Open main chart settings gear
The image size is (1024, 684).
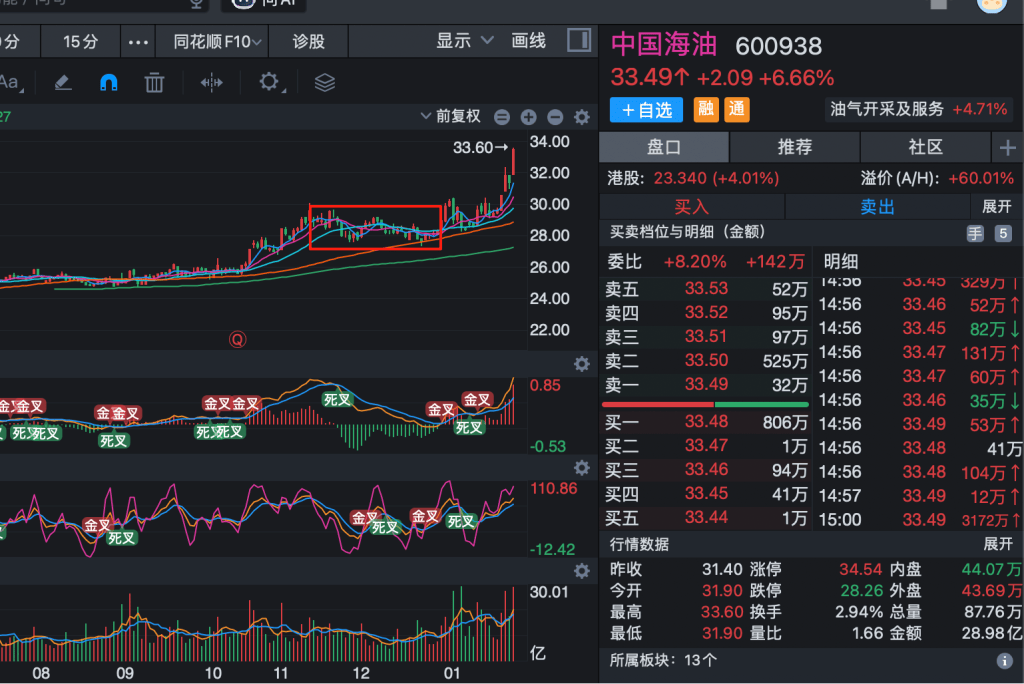pos(581,117)
